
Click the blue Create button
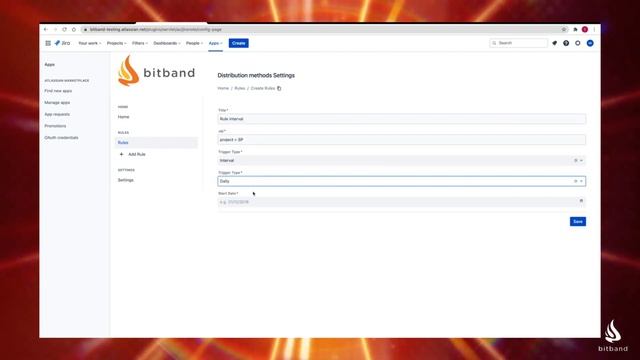(x=238, y=43)
